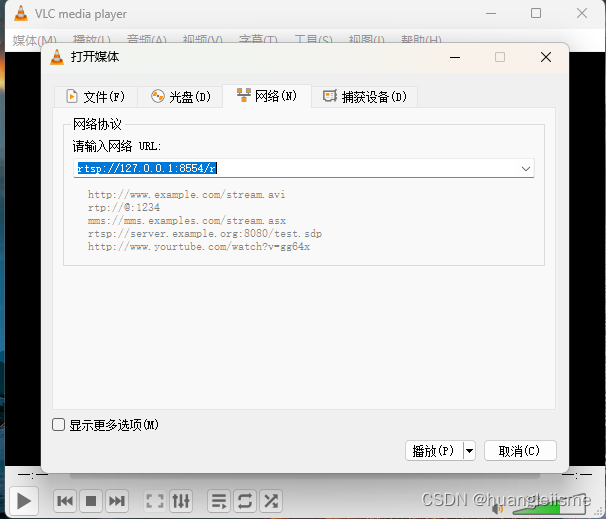Screen dimensions: 606x519
Task: Expand the network URL history dropdown
Action: click(x=526, y=168)
